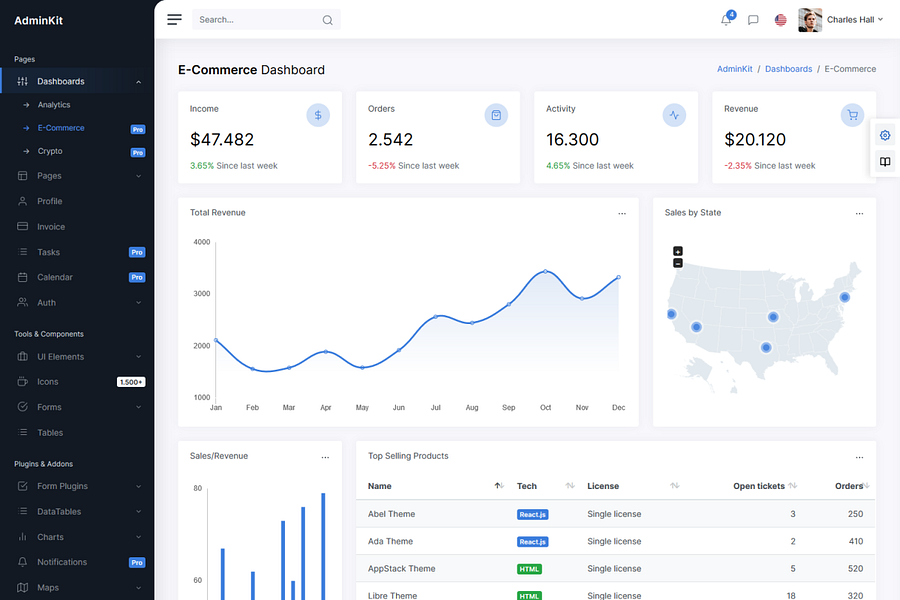Viewport: 900px width, 600px height.
Task: Click Dashboards sliders icon in sidebar
Action: [x=22, y=82]
